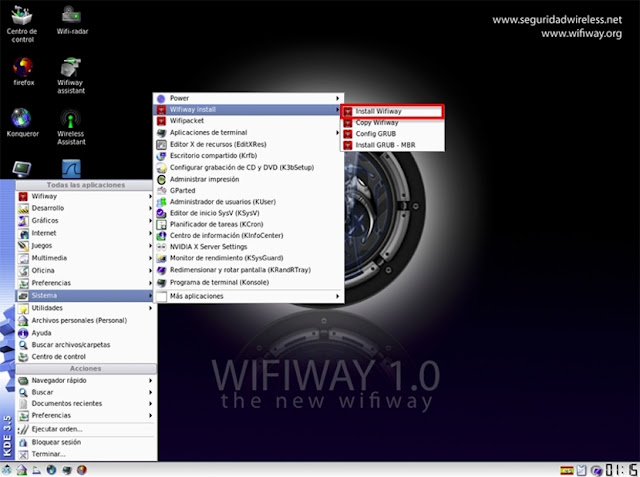Select the Sistema category
640x477 pixels.
coord(84,296)
